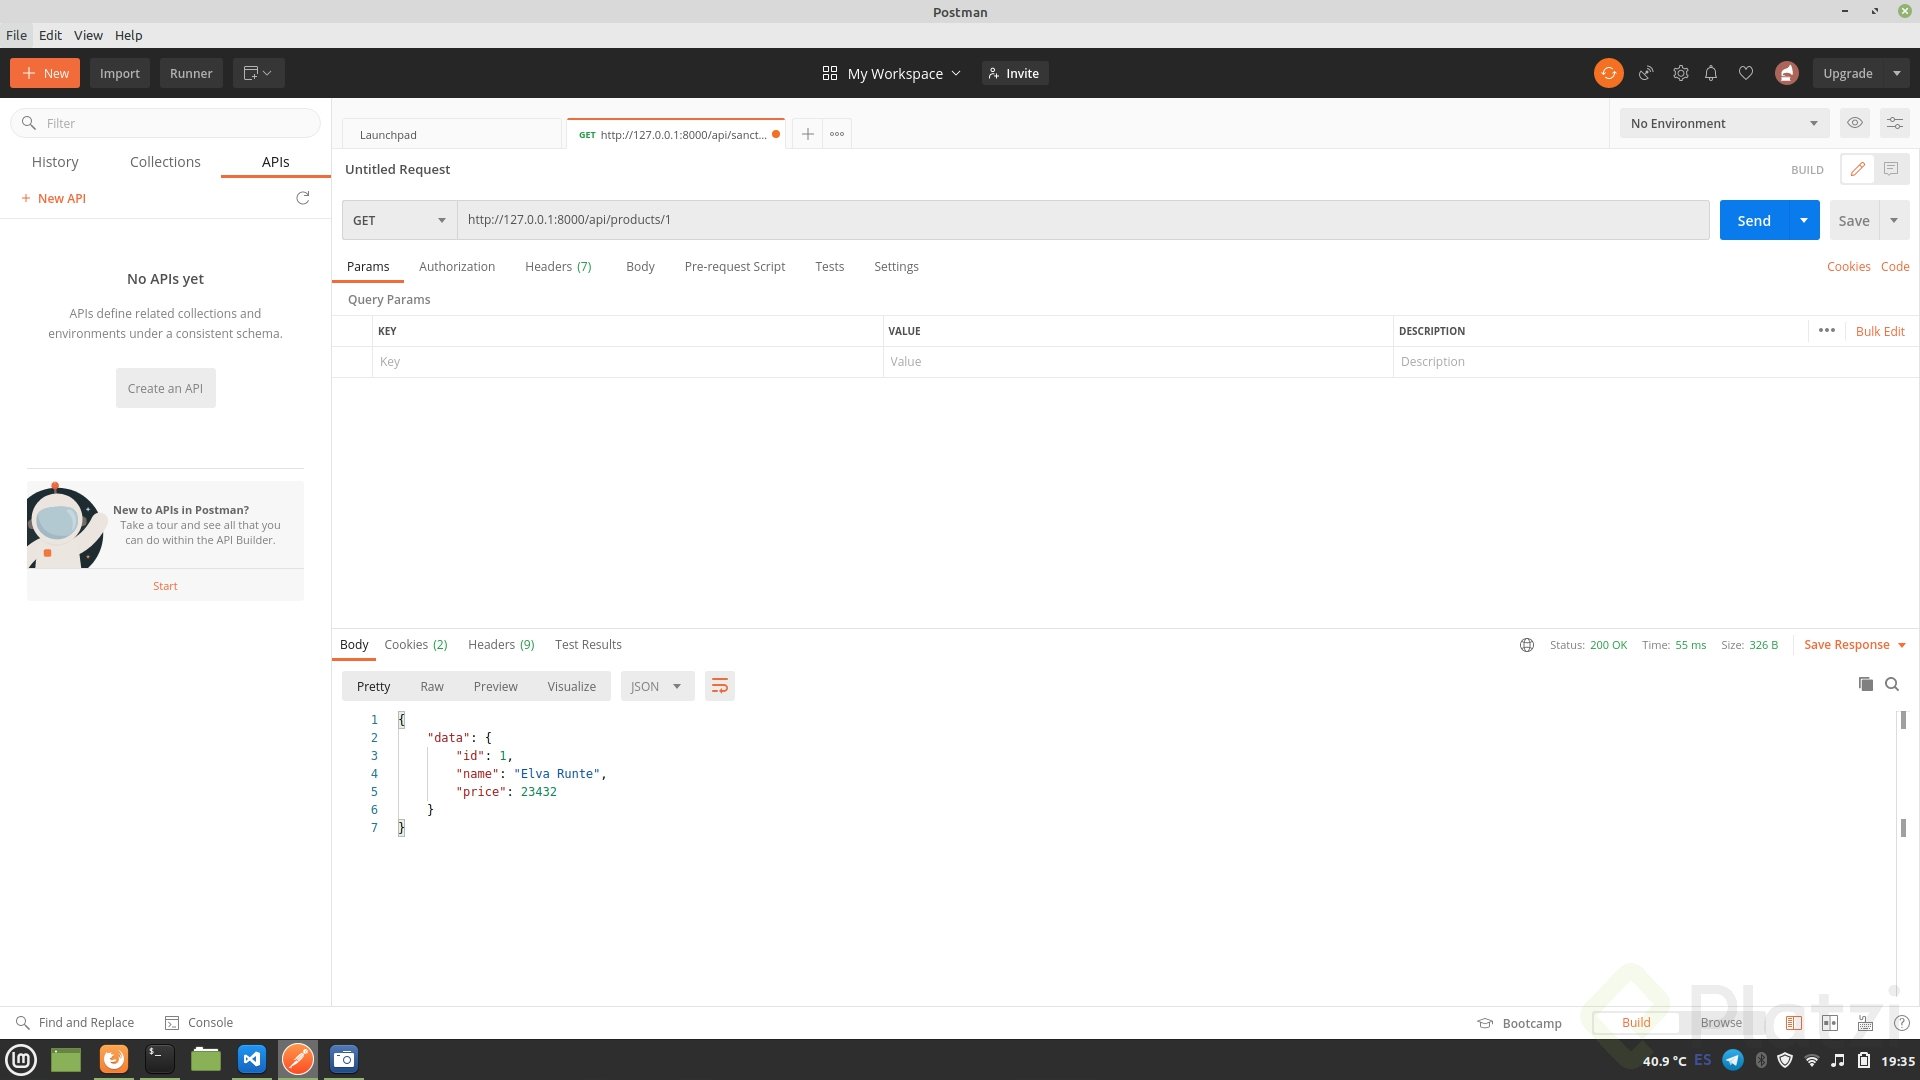Expand the GET method dropdown
Image resolution: width=1920 pixels, height=1080 pixels.
pyautogui.click(x=399, y=220)
